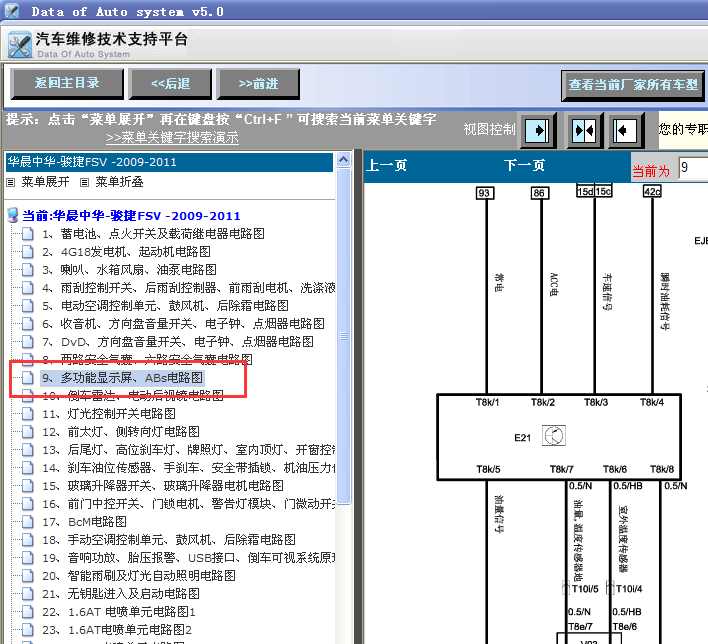Open 22、1.6AT 电喷单元电路图1

click(119, 611)
